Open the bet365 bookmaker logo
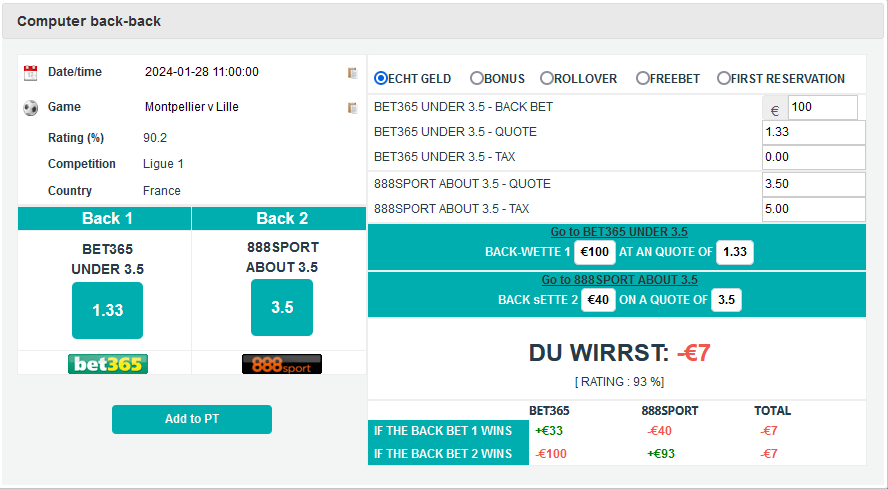This screenshot has width=888, height=489. pos(108,364)
